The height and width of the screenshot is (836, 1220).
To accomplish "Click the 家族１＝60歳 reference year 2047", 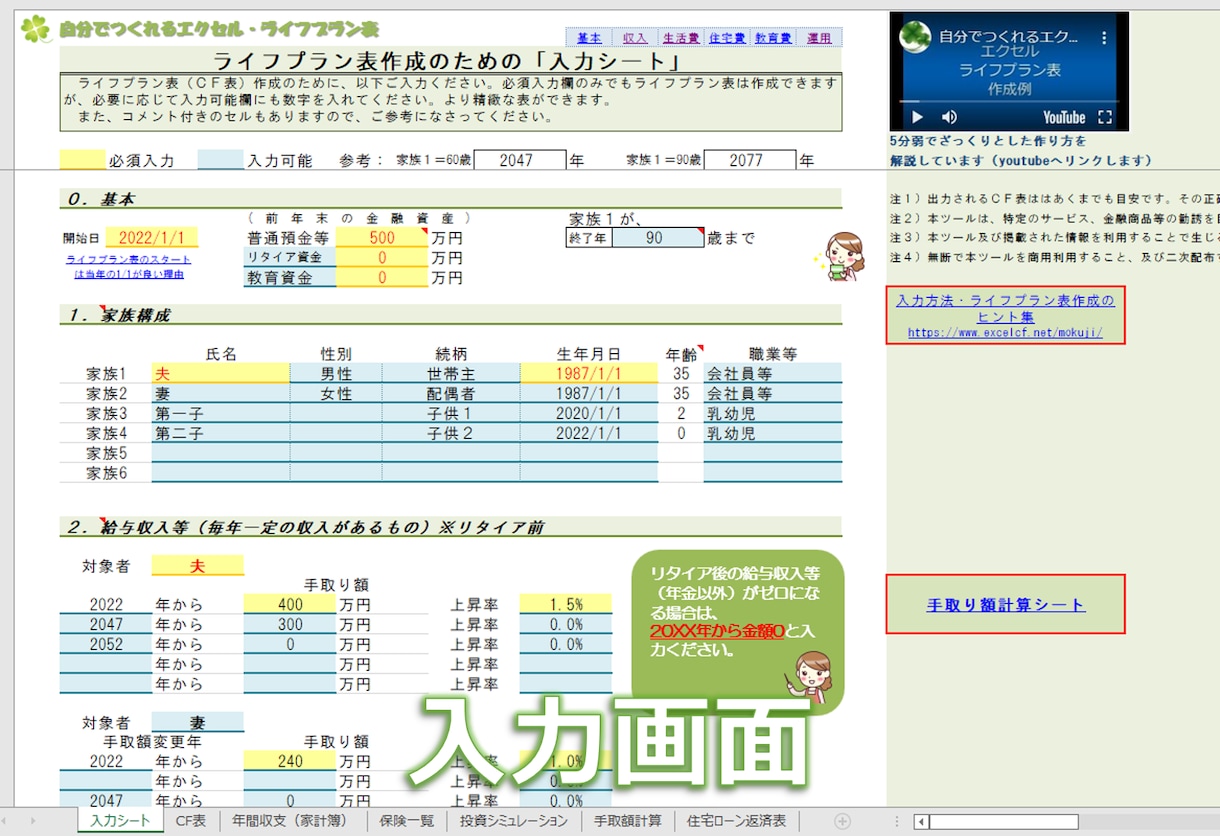I will coord(520,160).
